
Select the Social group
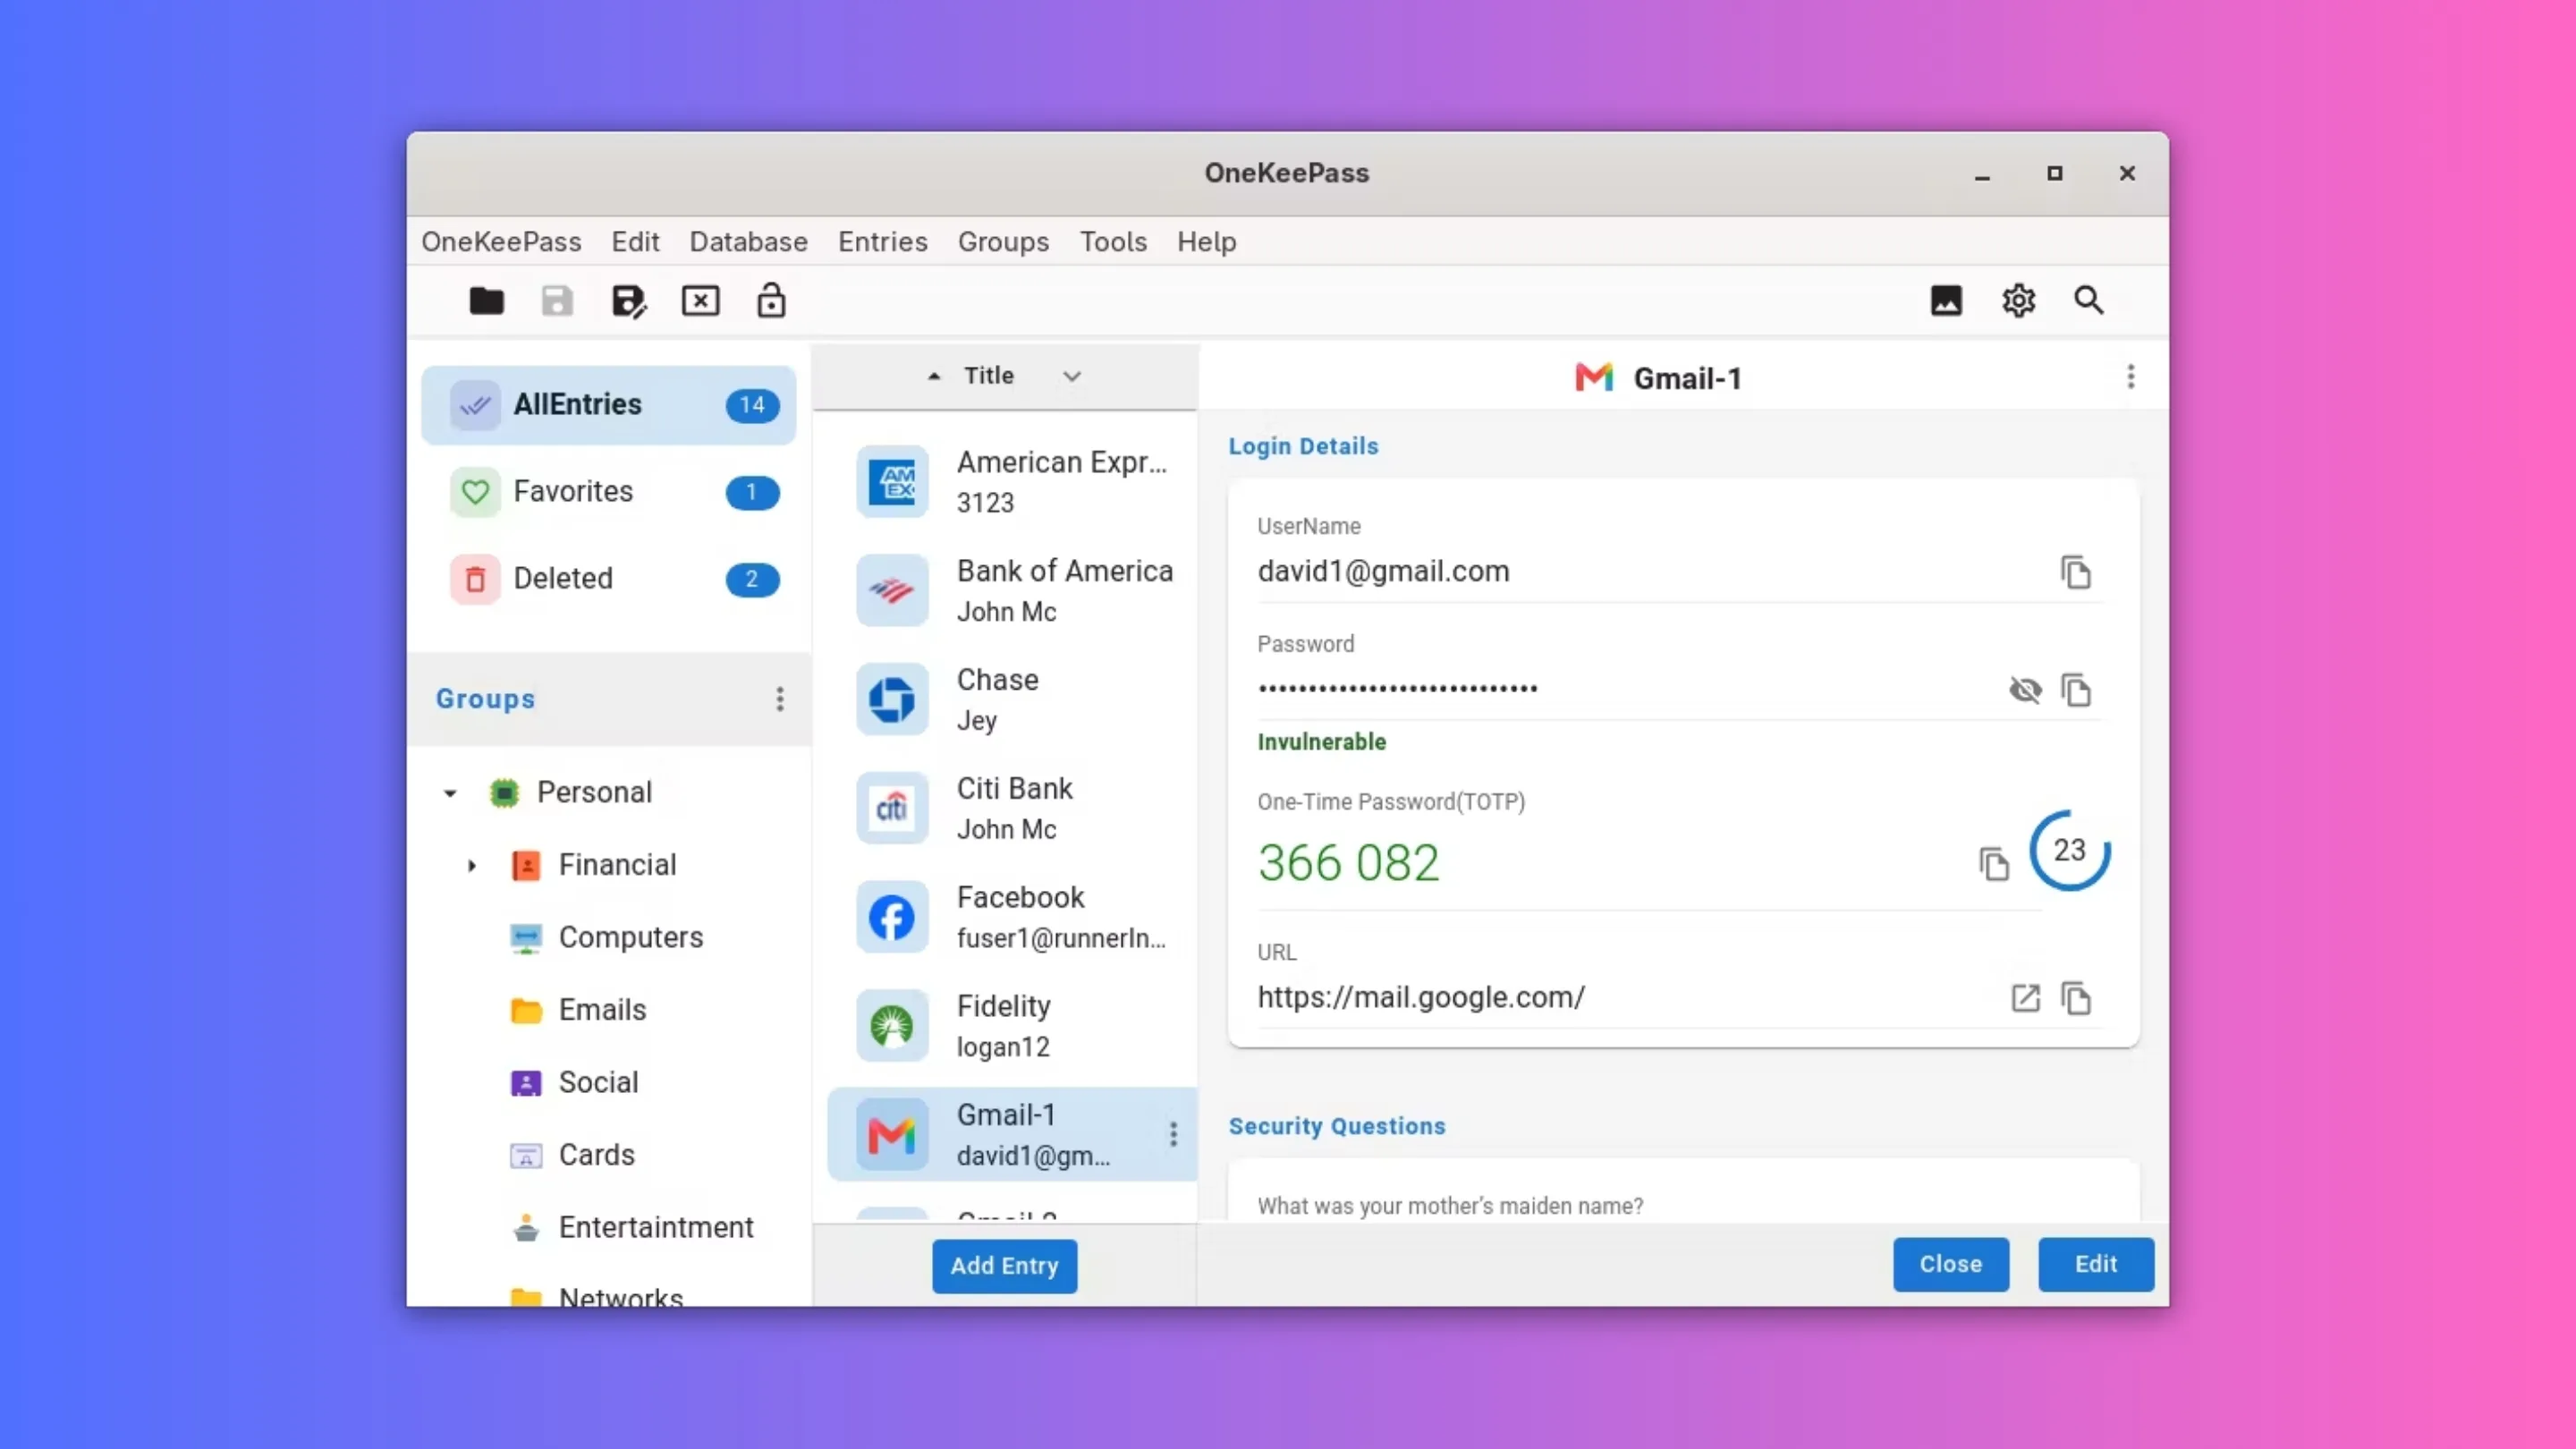[598, 1083]
